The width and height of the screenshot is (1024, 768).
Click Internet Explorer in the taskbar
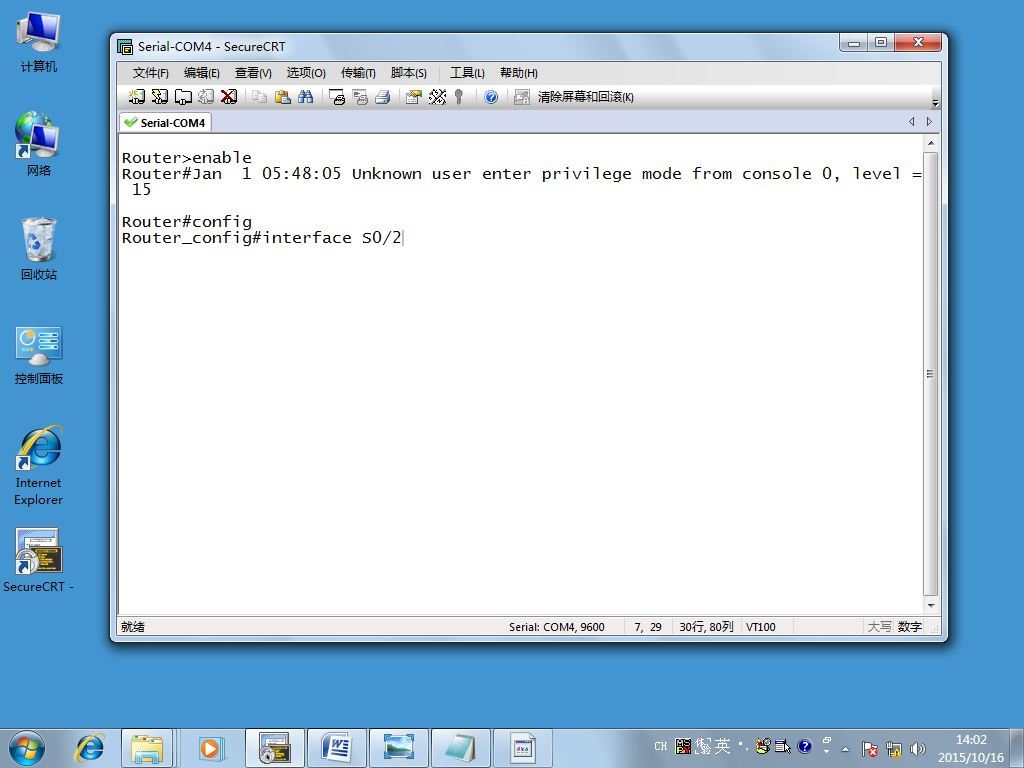(89, 748)
